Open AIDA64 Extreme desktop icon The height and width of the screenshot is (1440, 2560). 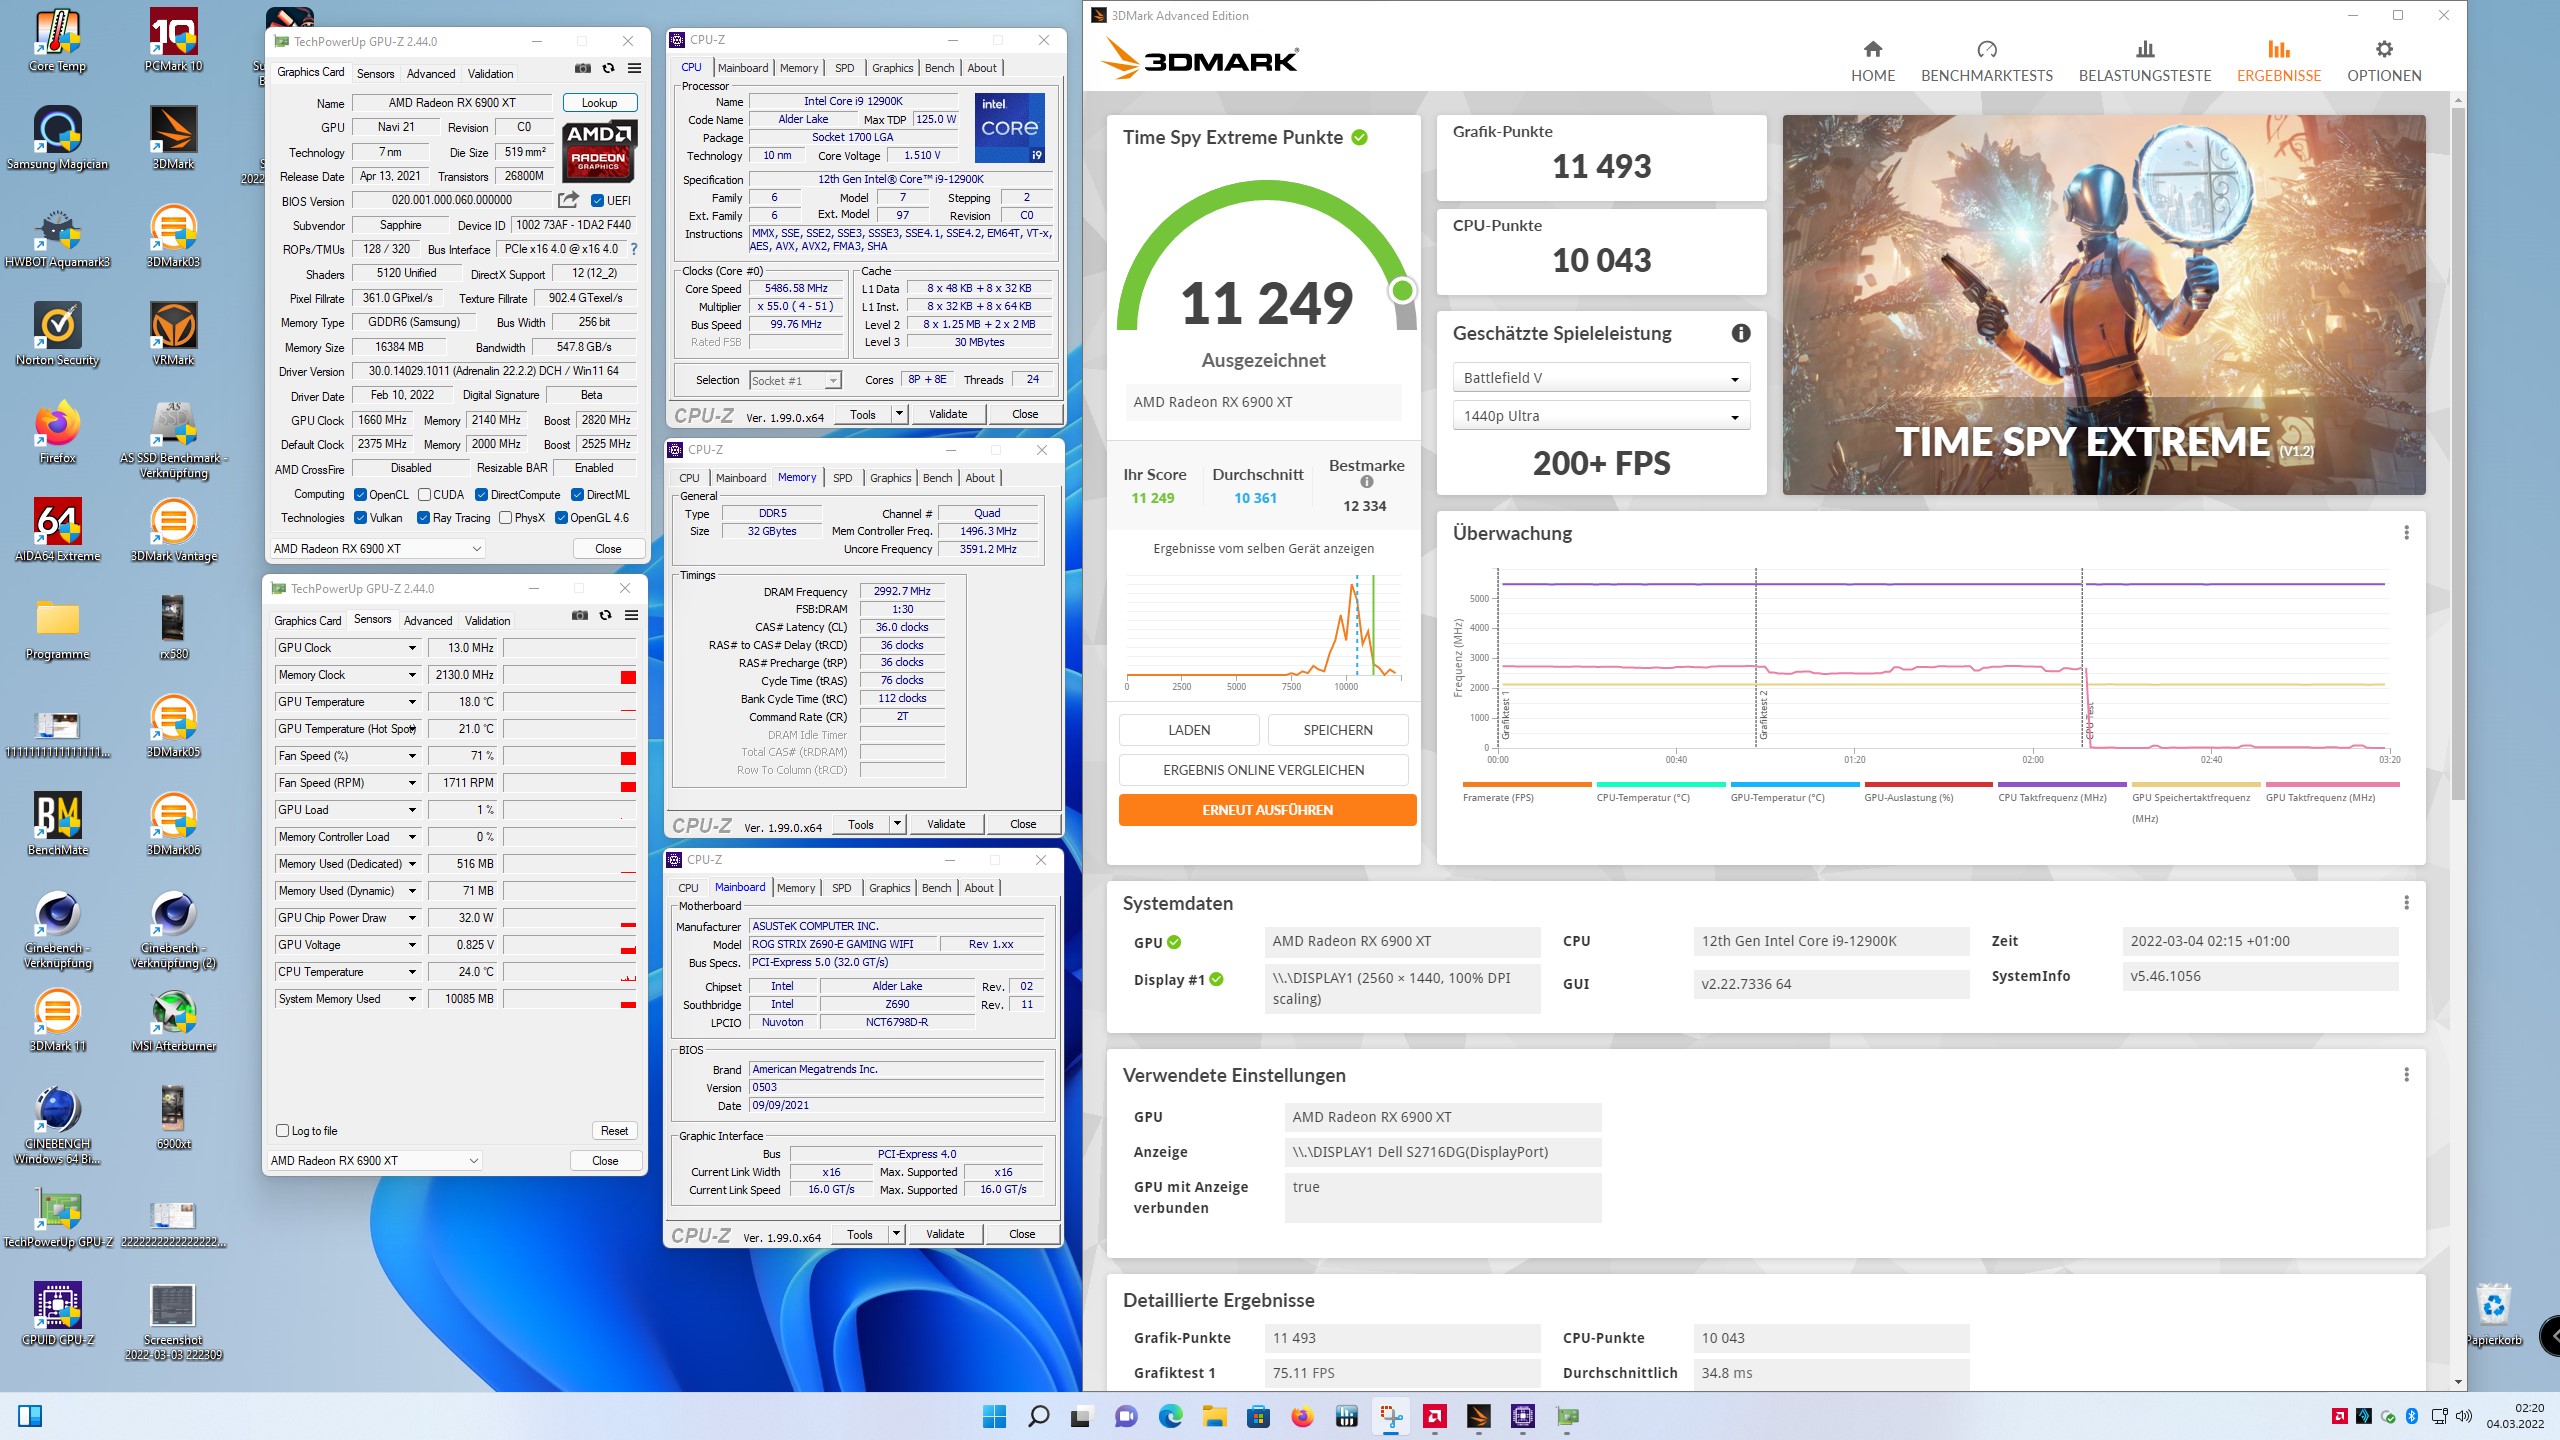(x=57, y=531)
